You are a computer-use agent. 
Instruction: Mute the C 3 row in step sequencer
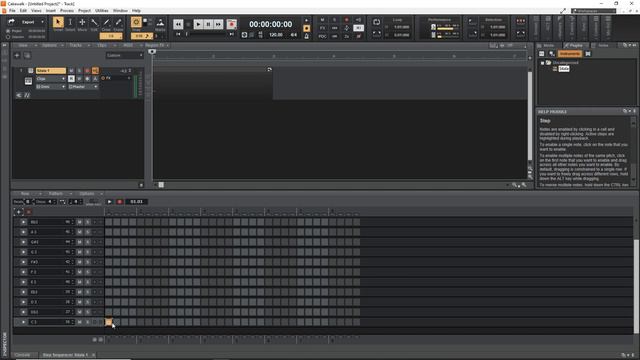coord(80,322)
